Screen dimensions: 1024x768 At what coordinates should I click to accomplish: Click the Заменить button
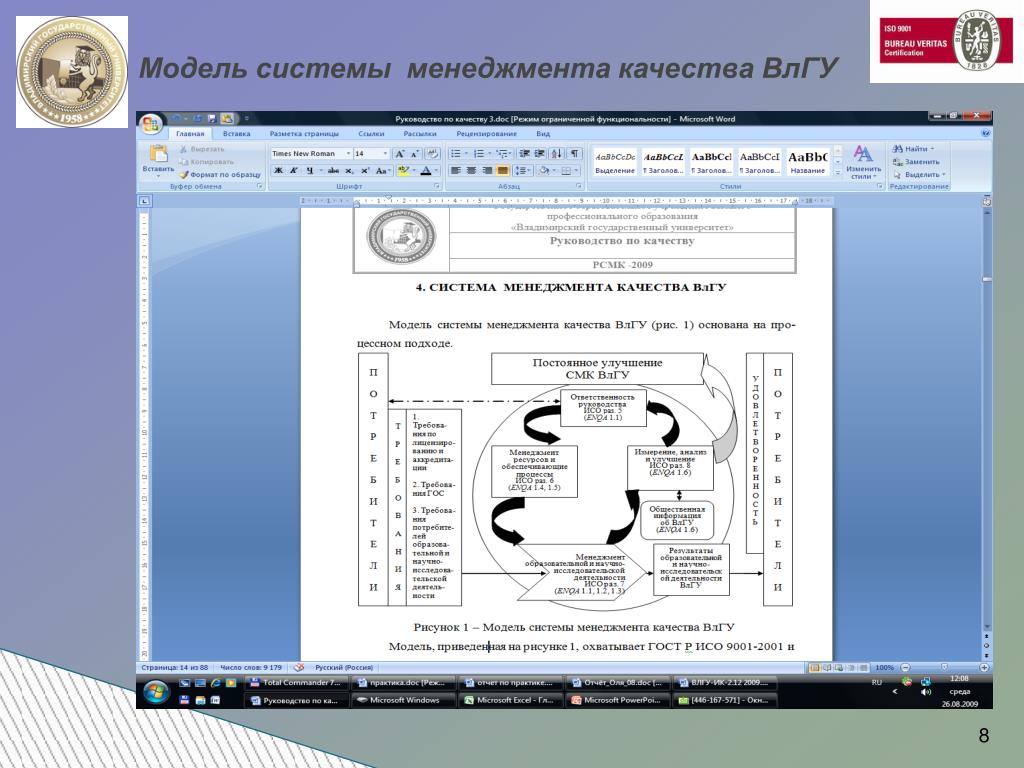click(916, 161)
